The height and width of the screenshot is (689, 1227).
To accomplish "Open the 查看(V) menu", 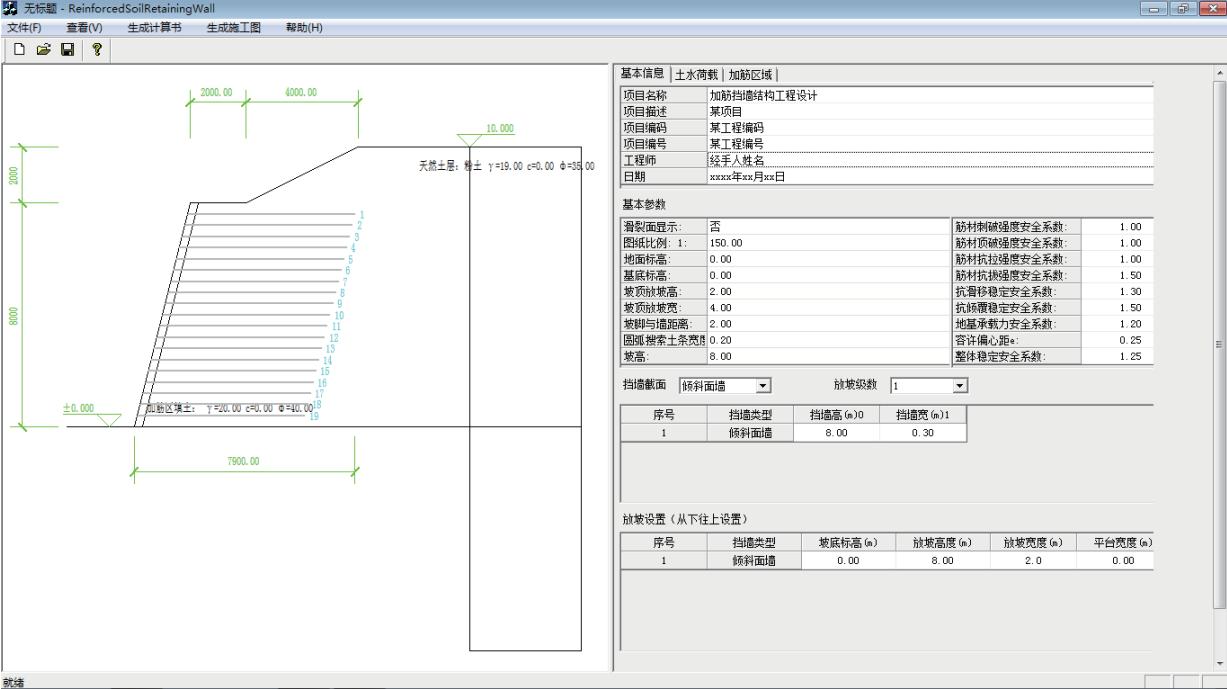I will point(84,27).
